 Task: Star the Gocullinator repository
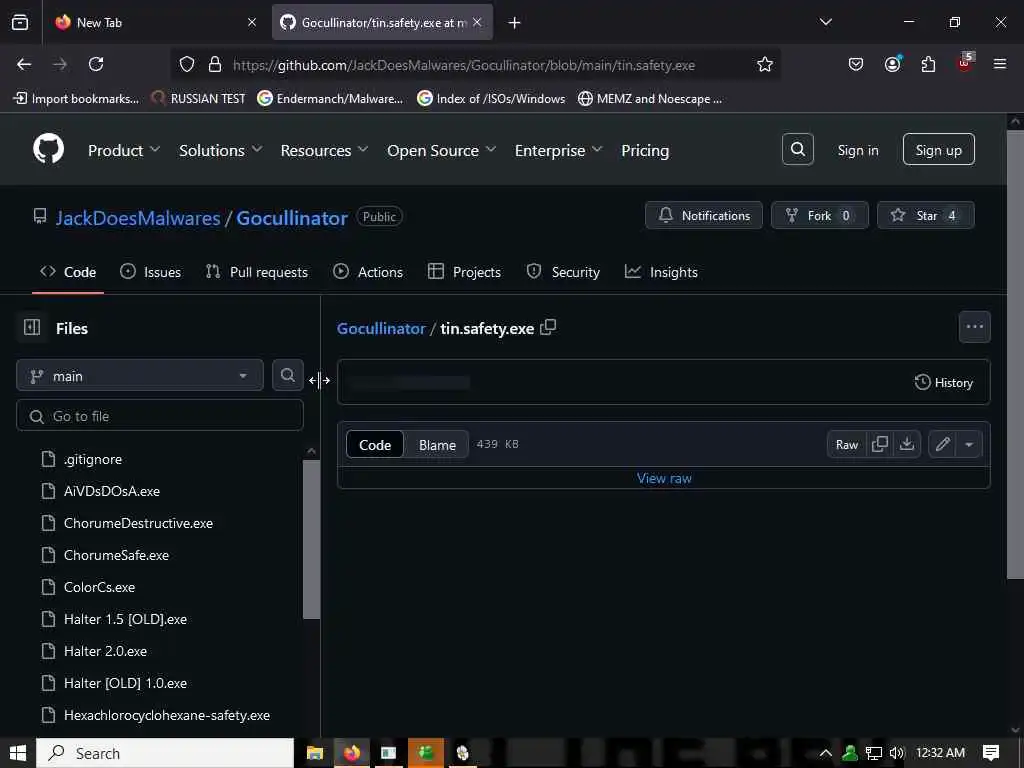[x=925, y=216]
